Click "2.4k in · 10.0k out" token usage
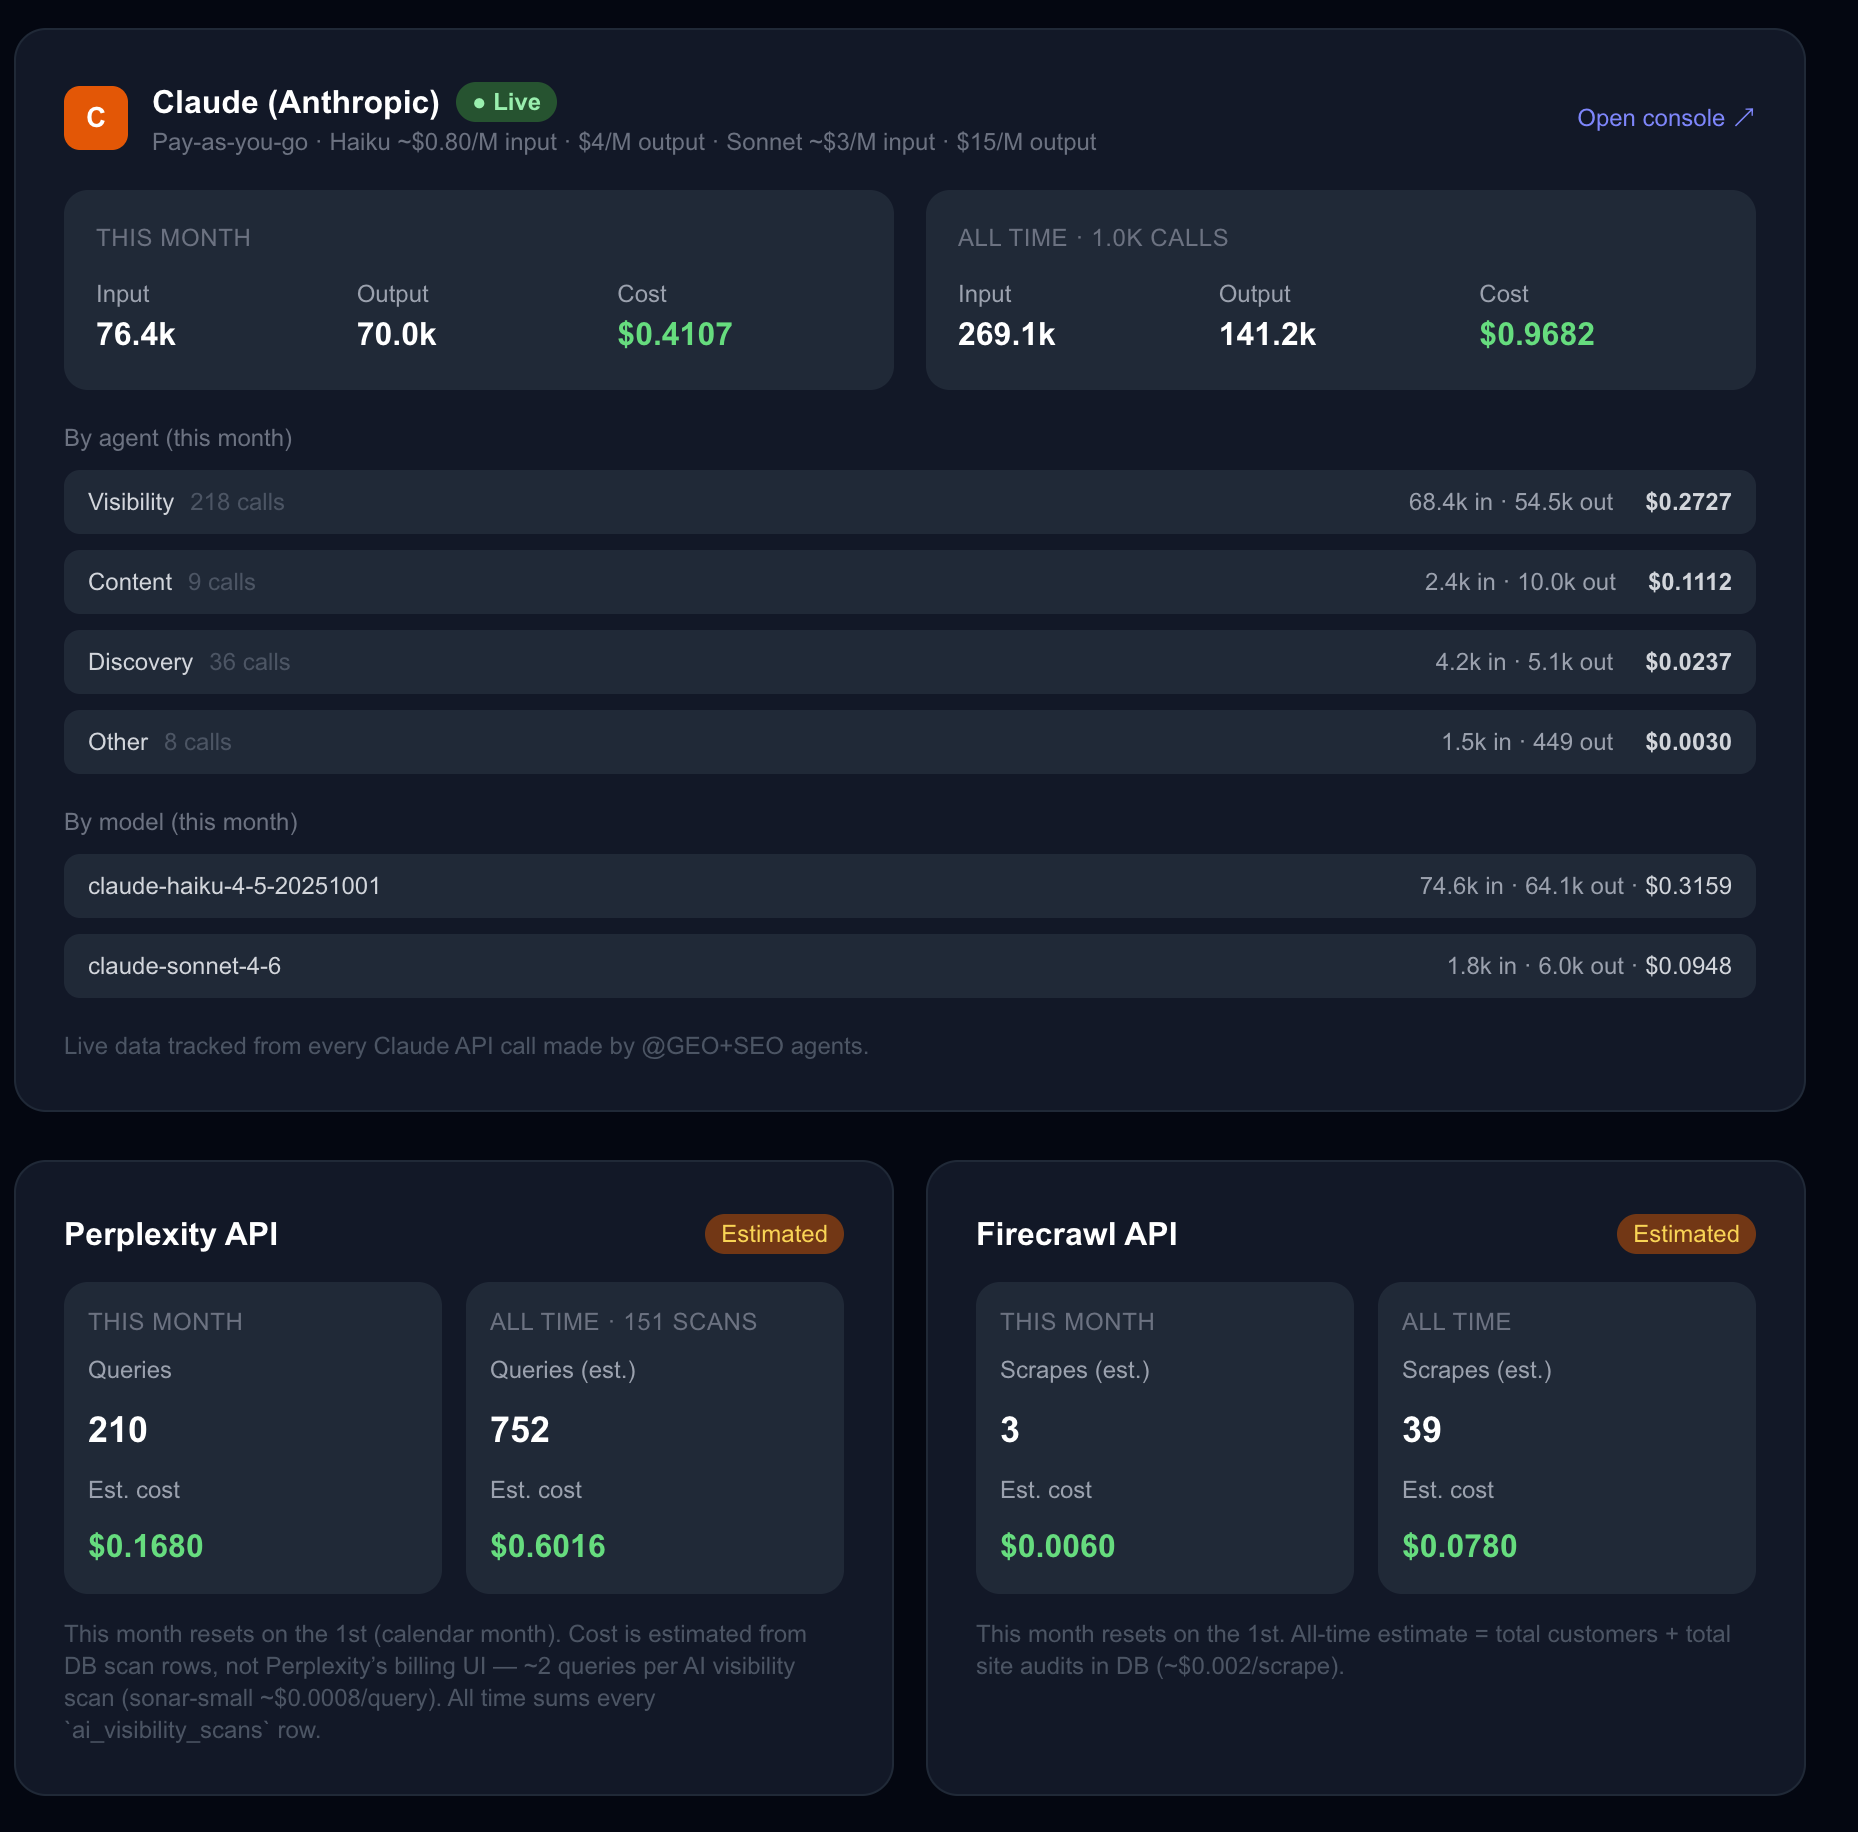This screenshot has height=1832, width=1858. 1520,582
